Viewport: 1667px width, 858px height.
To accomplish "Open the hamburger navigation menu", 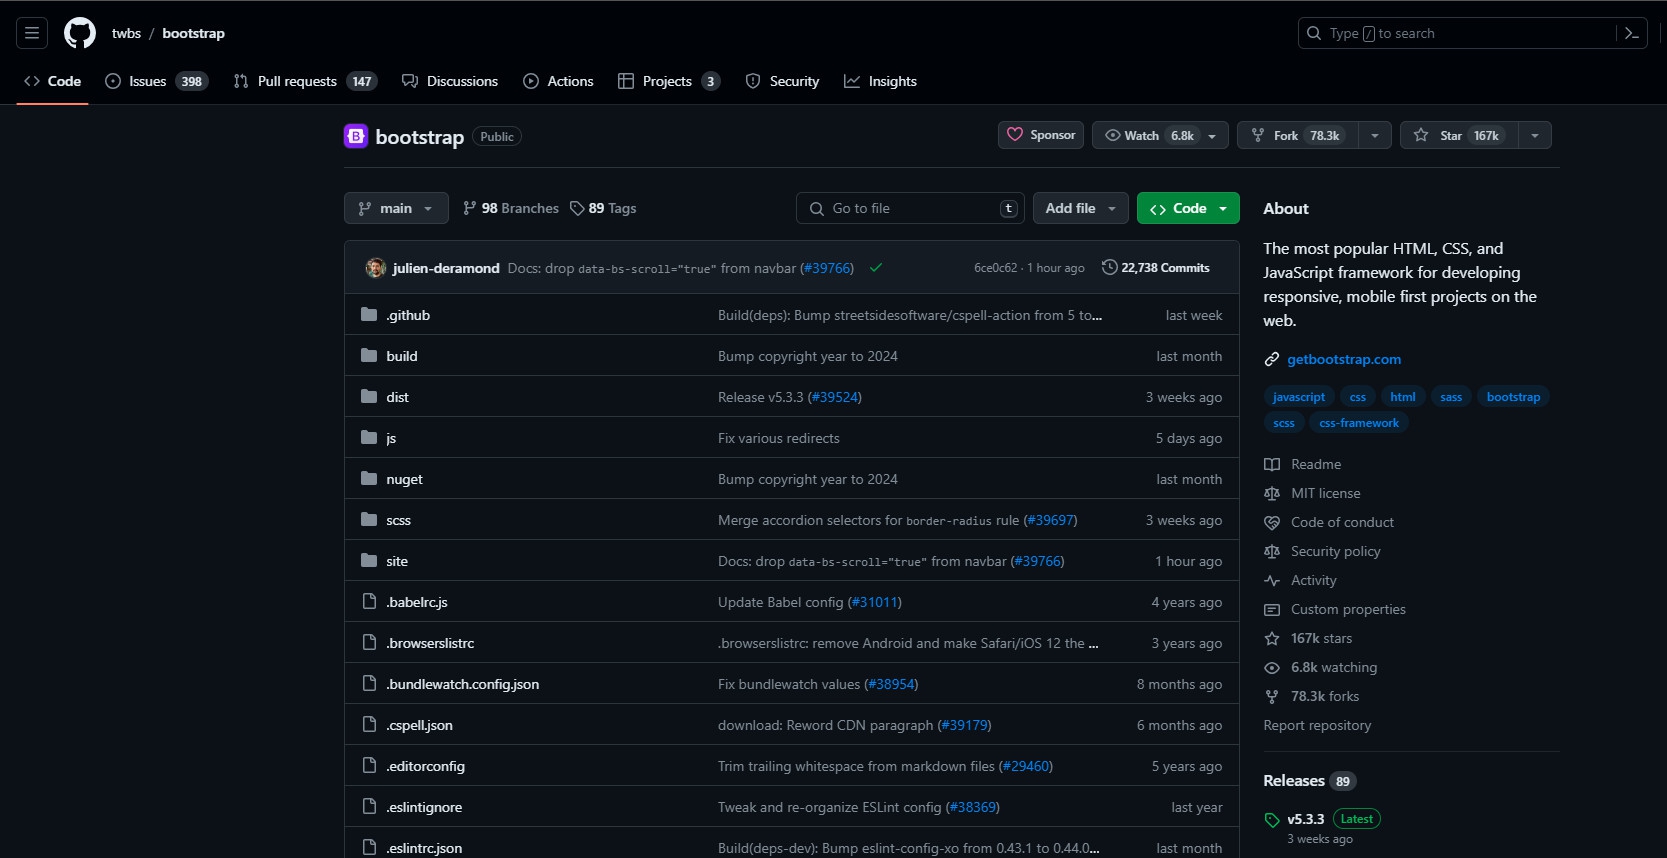I will coord(32,33).
